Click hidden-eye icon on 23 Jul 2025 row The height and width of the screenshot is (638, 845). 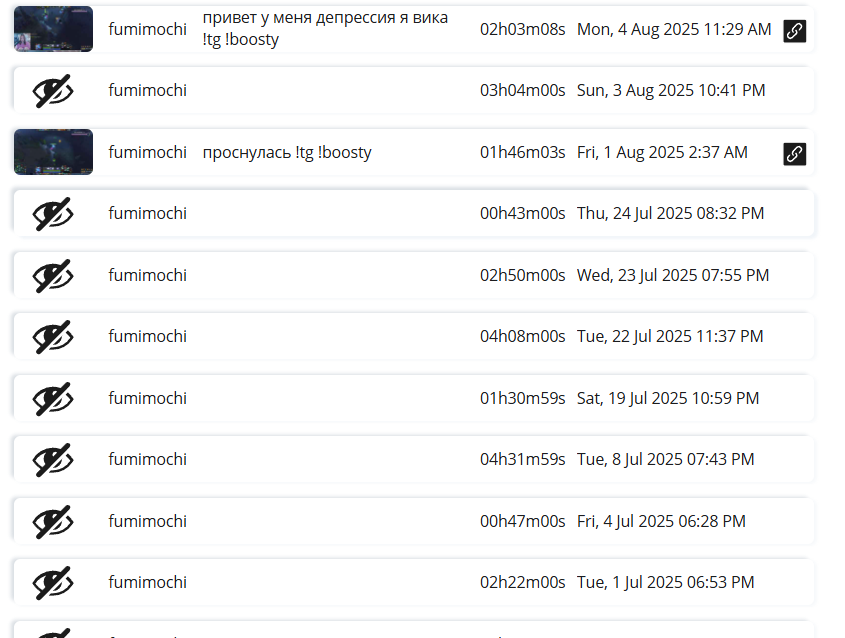pyautogui.click(x=53, y=275)
